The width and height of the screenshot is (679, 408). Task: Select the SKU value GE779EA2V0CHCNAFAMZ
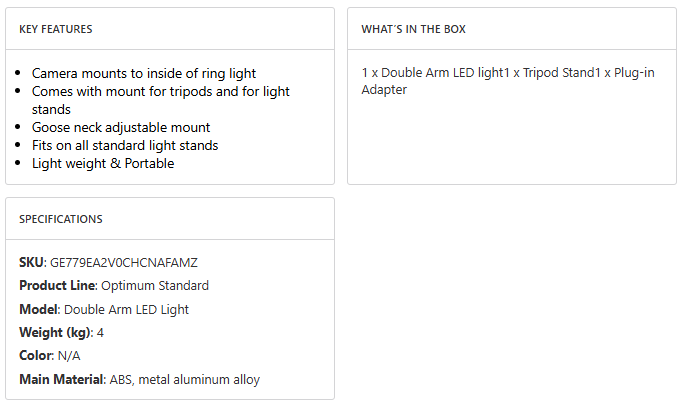[124, 262]
